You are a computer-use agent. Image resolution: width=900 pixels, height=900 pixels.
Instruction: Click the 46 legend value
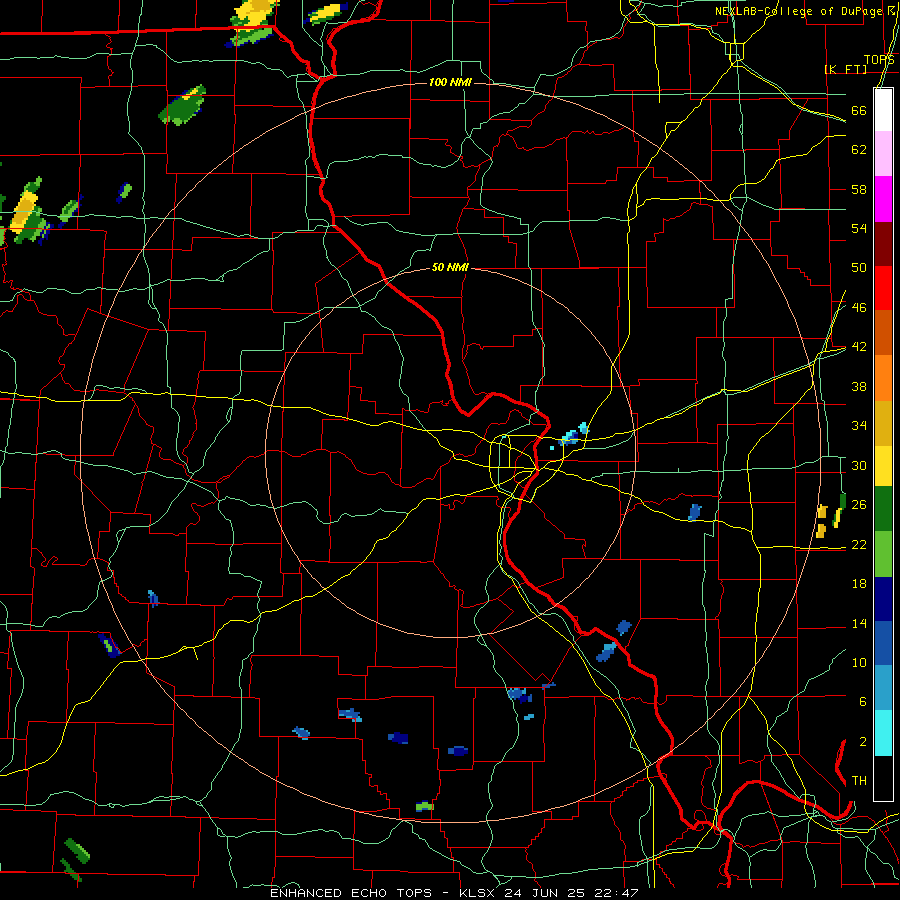pos(859,308)
